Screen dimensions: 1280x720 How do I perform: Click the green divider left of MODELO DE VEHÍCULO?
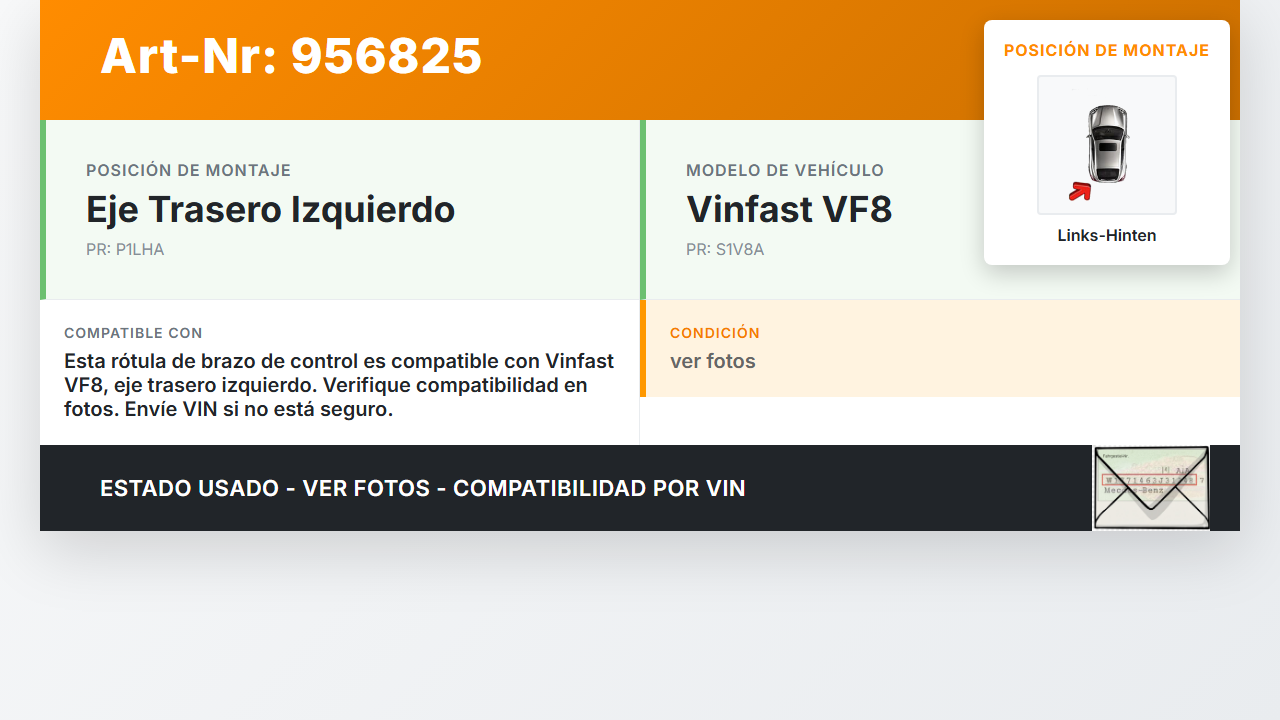point(643,210)
